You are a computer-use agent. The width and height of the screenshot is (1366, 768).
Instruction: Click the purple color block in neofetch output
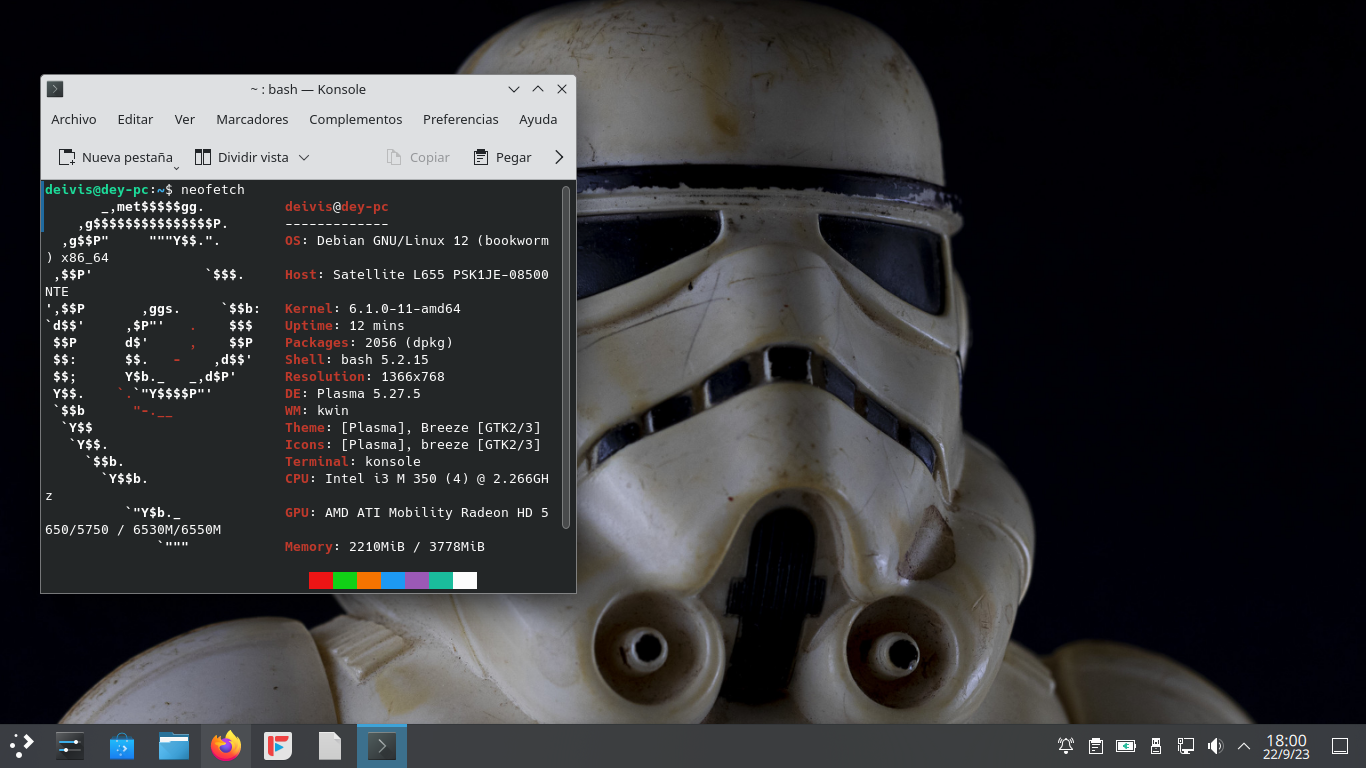click(417, 580)
